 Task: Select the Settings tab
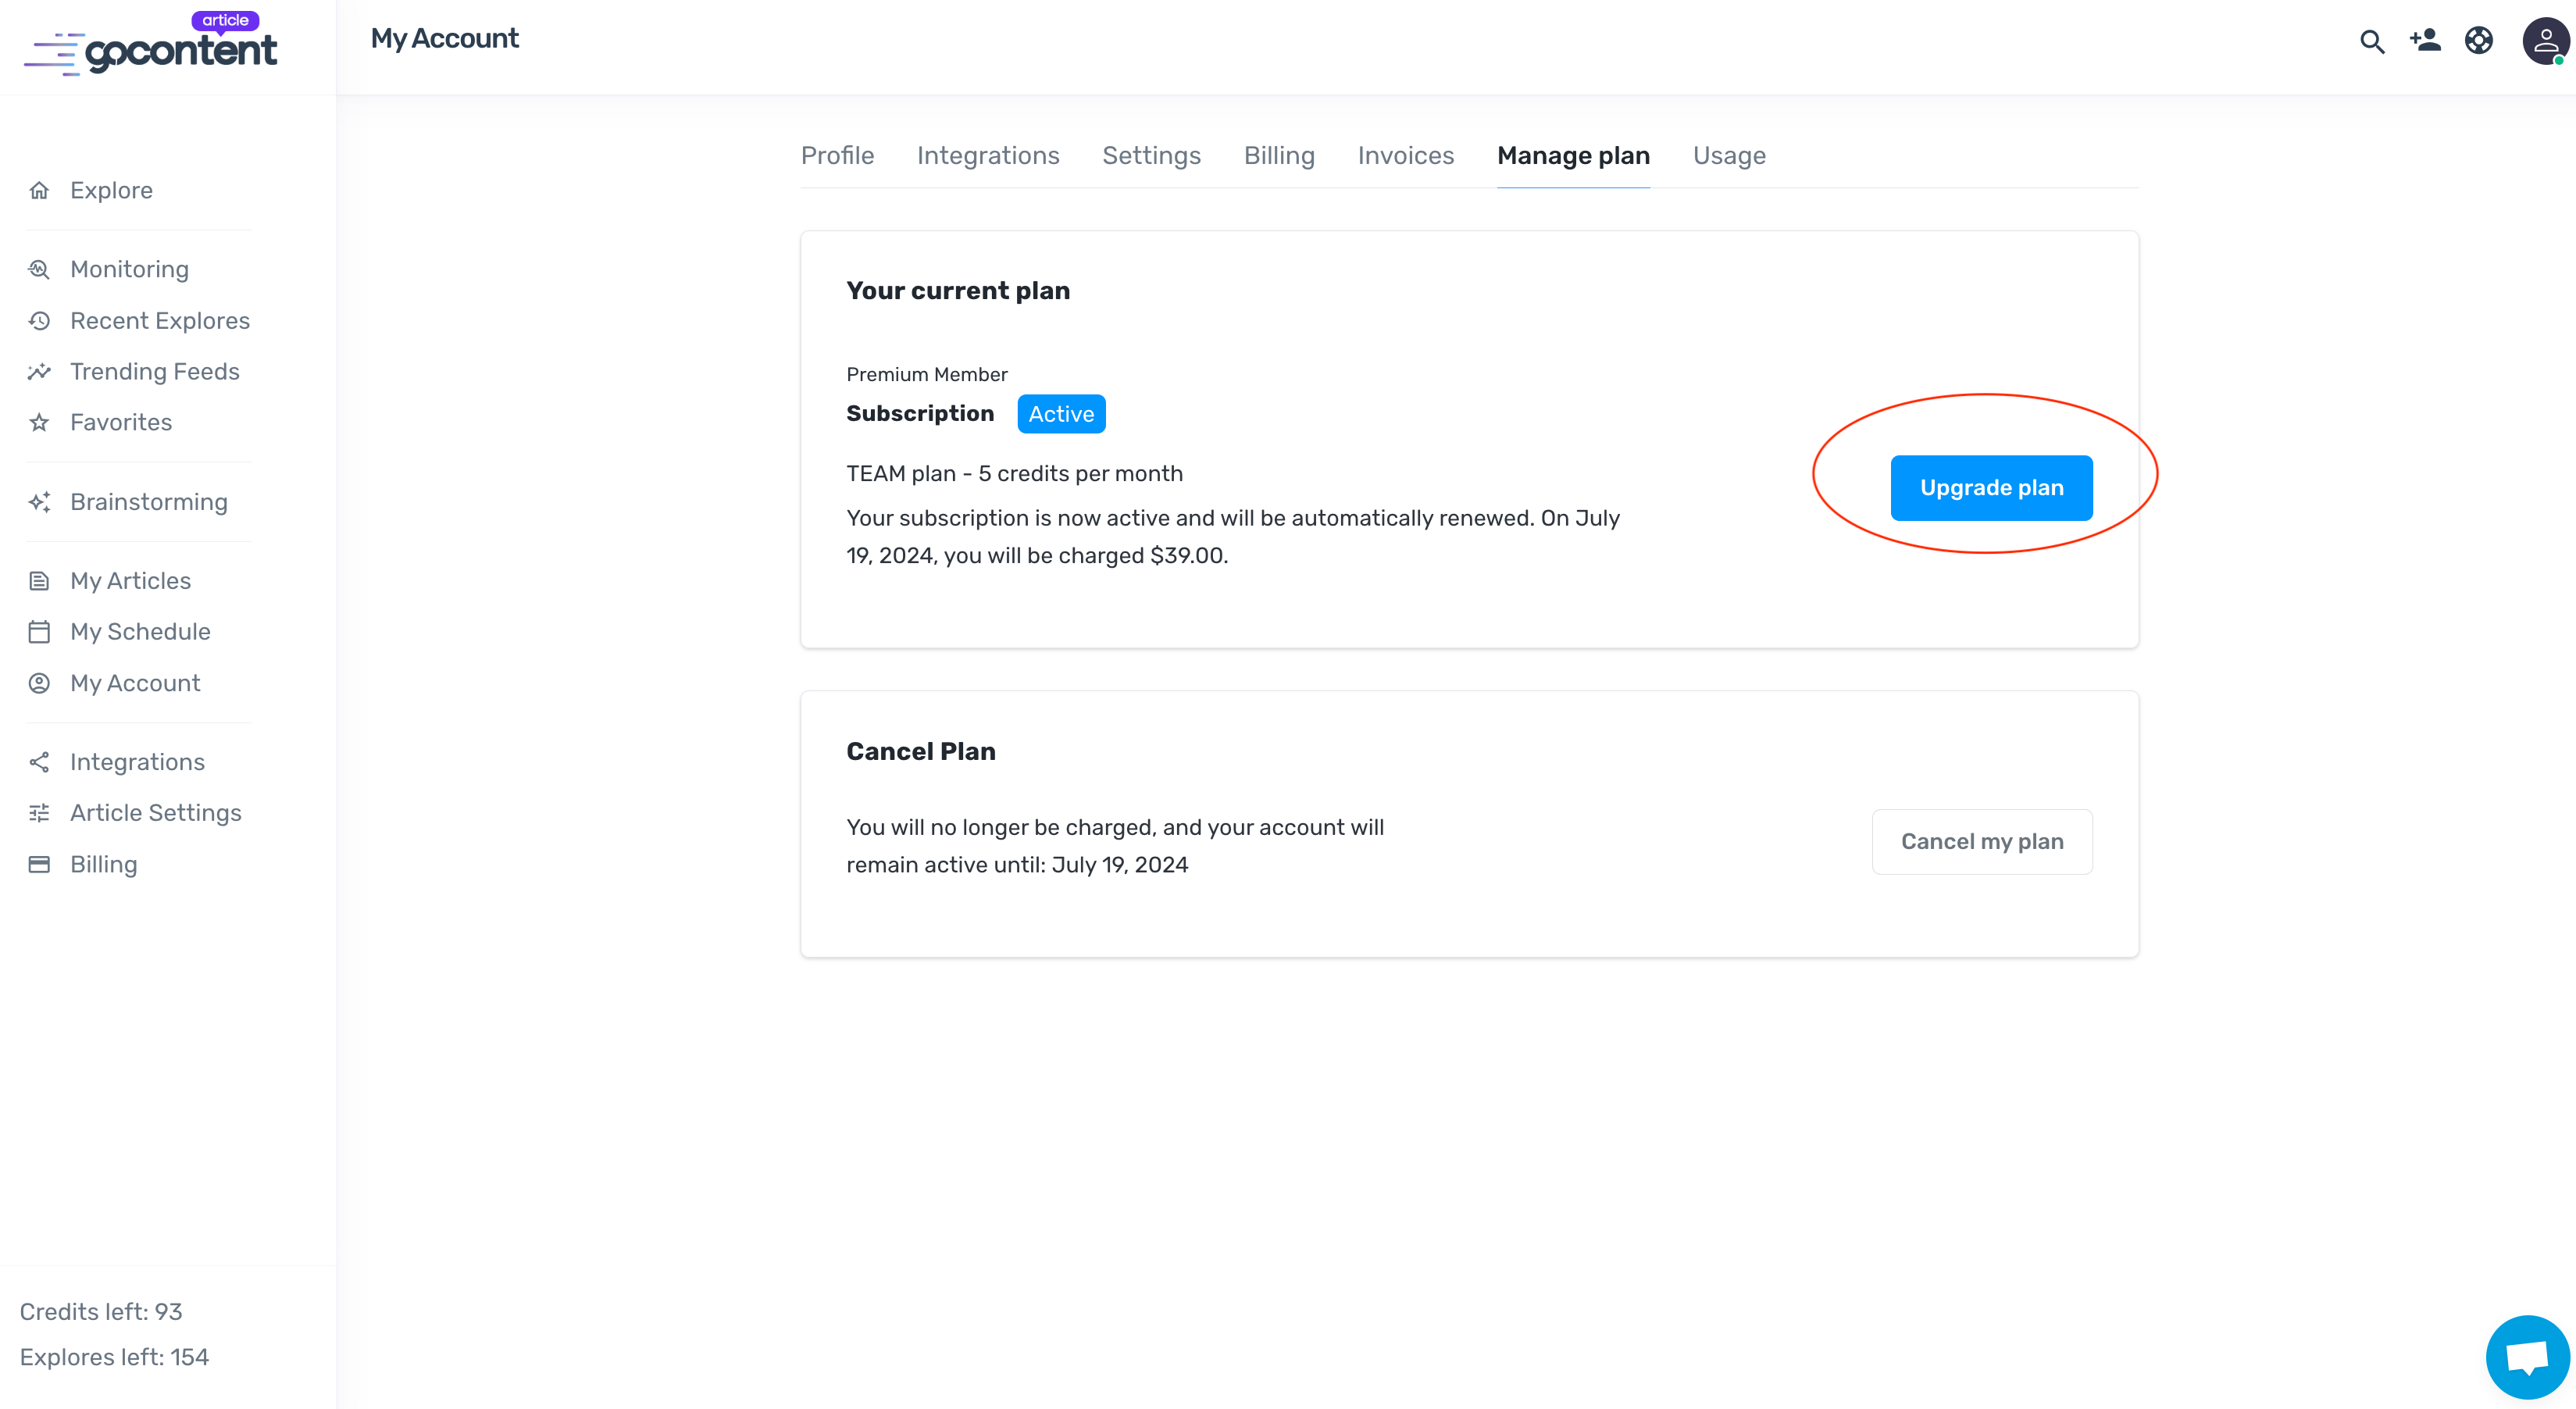click(x=1151, y=156)
